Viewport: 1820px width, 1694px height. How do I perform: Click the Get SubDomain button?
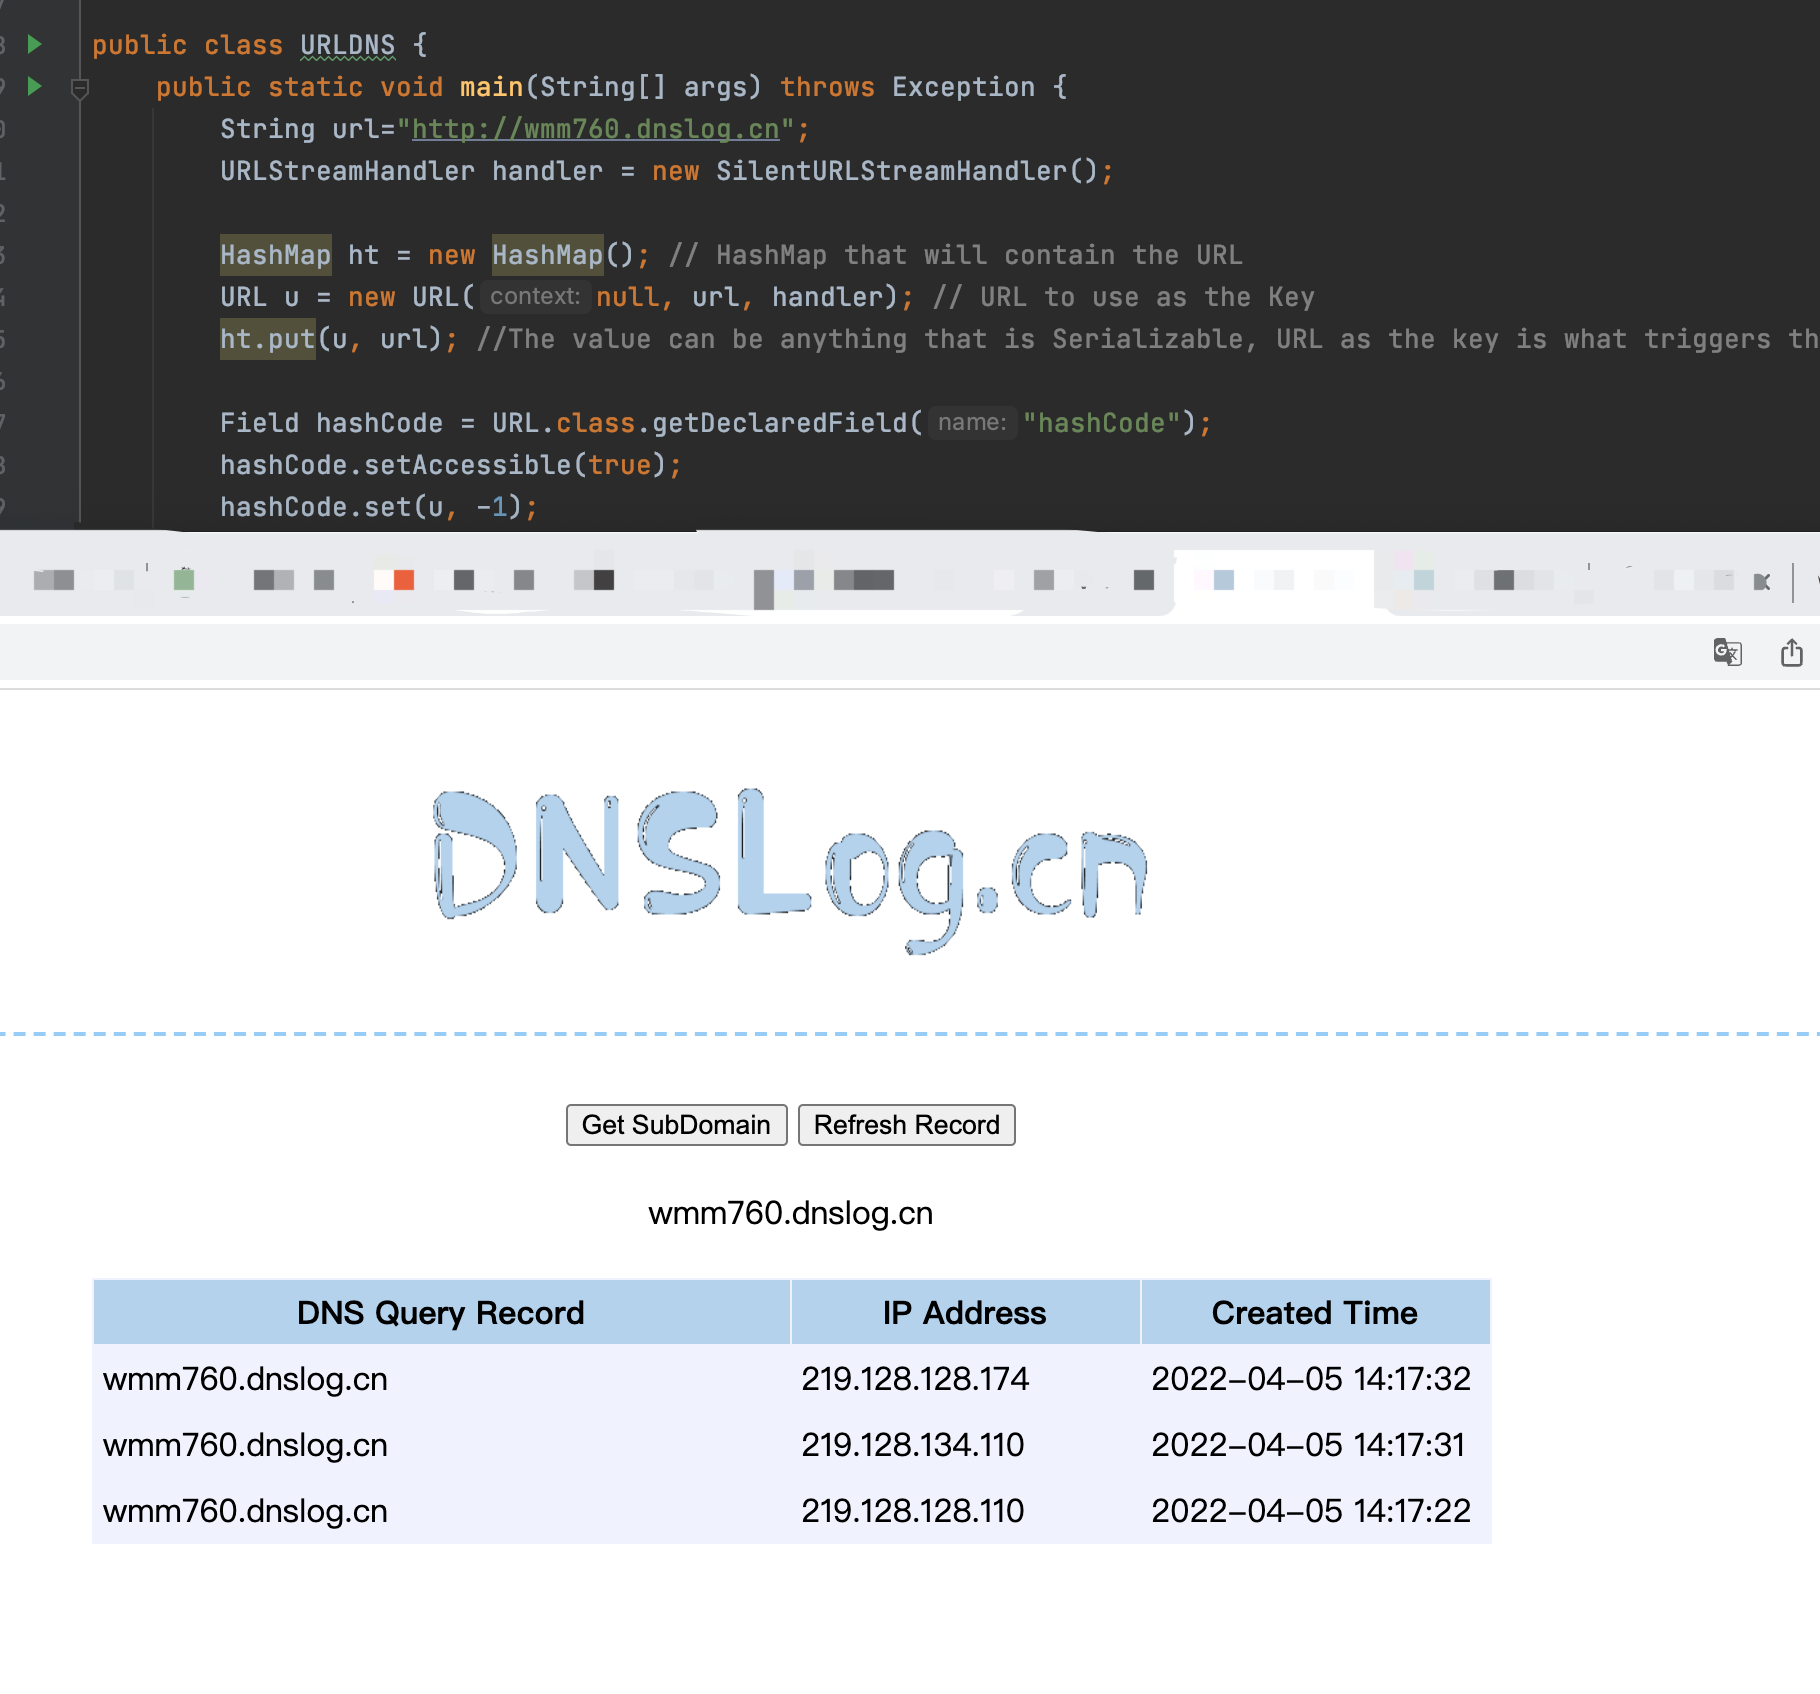pos(676,1125)
